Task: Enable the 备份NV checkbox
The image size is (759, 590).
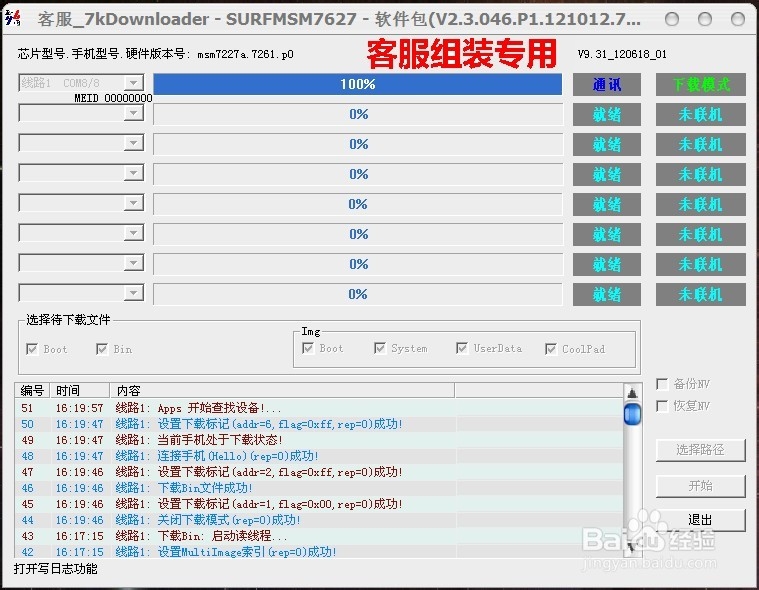Action: (662, 384)
